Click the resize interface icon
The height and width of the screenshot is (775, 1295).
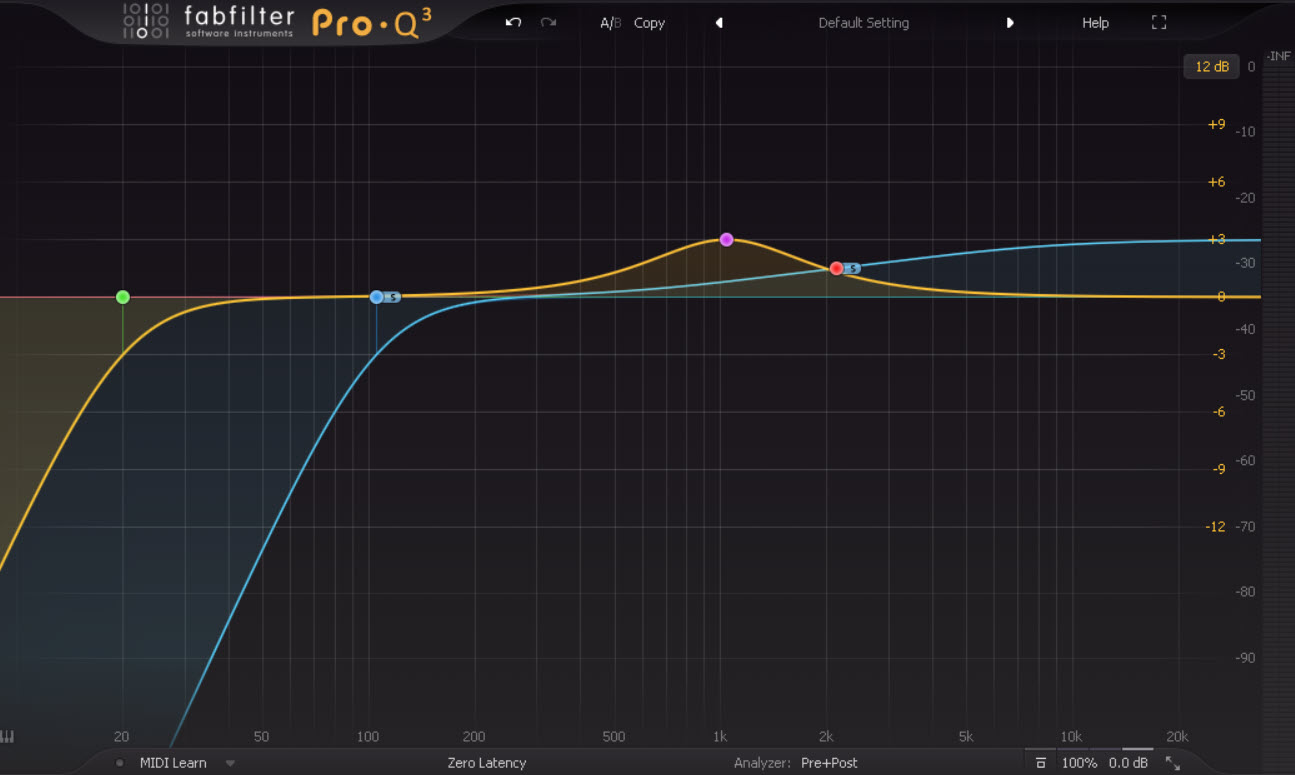point(1173,763)
